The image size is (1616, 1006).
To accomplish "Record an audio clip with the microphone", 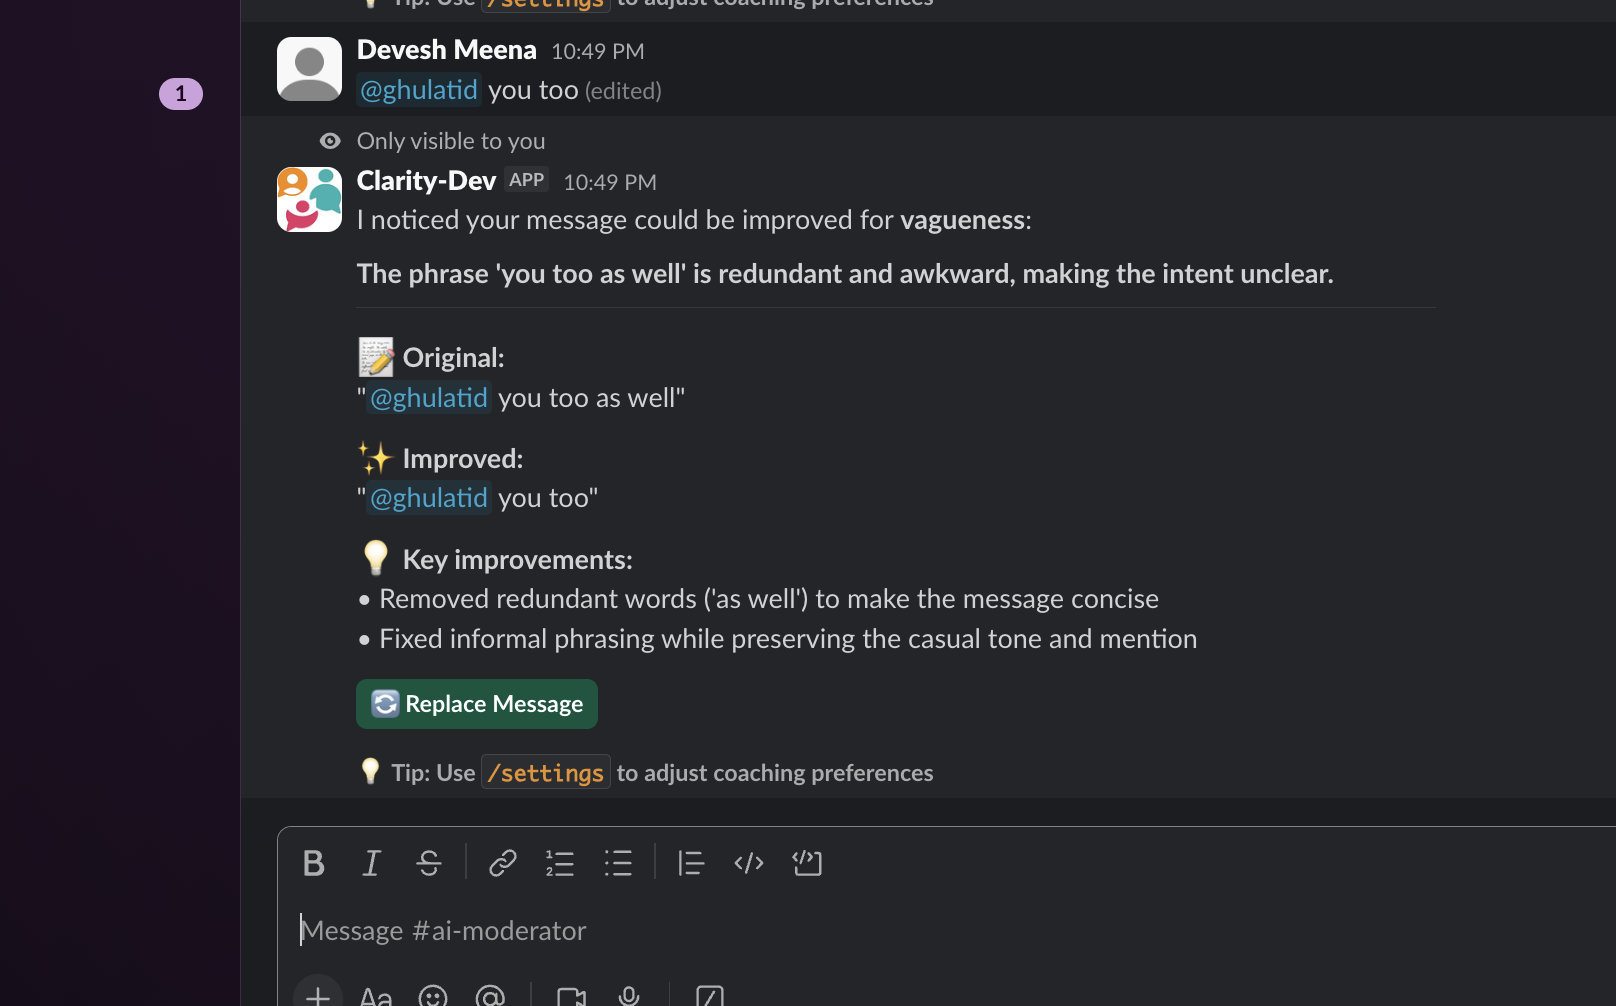I will pyautogui.click(x=628, y=995).
